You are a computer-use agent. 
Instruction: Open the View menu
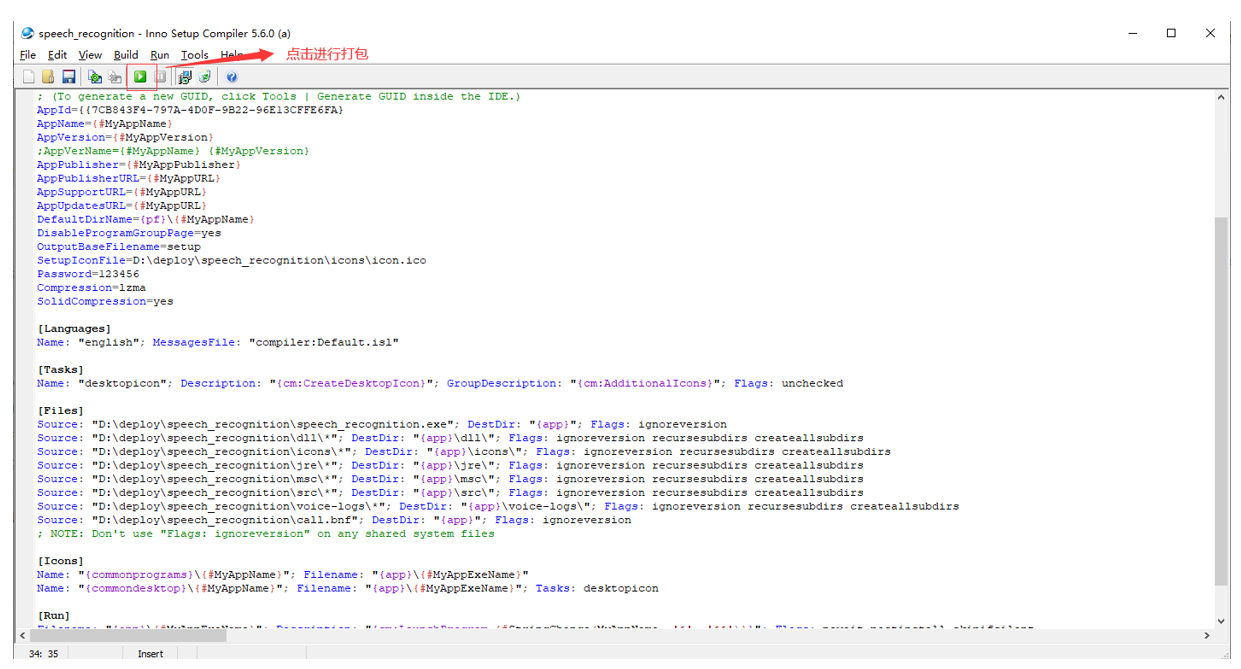(90, 55)
